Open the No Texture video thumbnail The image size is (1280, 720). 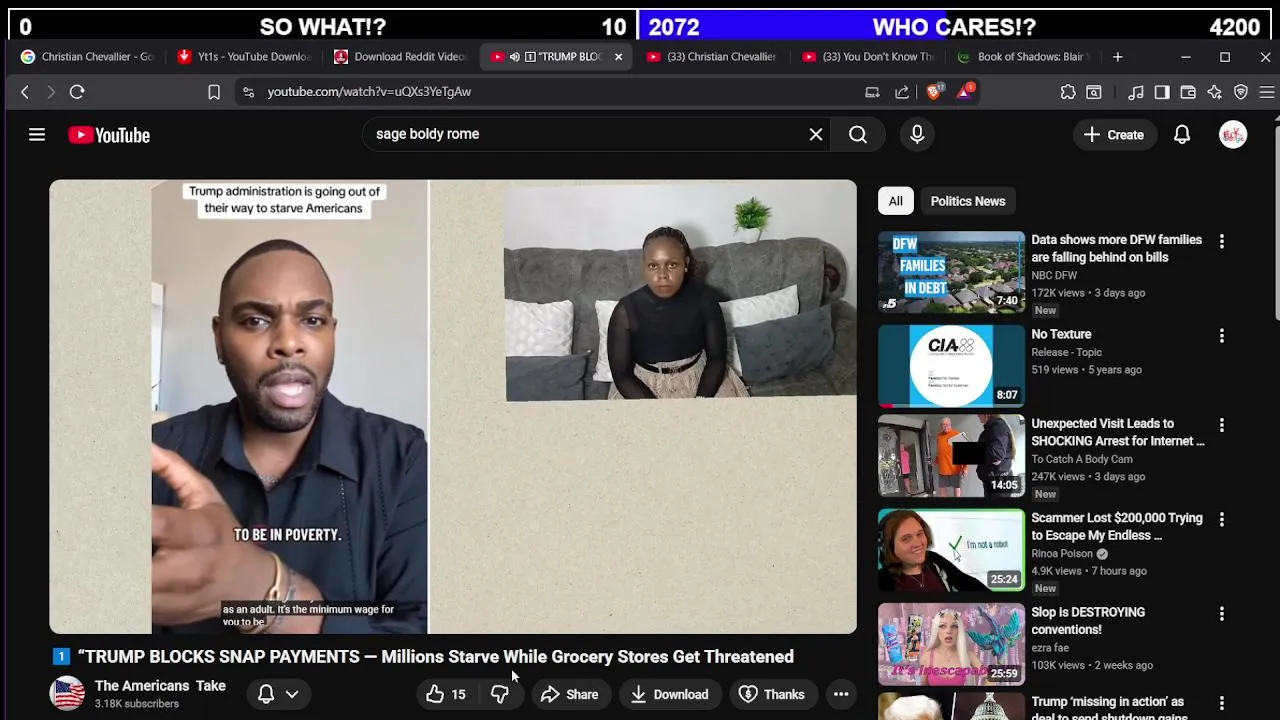click(951, 366)
